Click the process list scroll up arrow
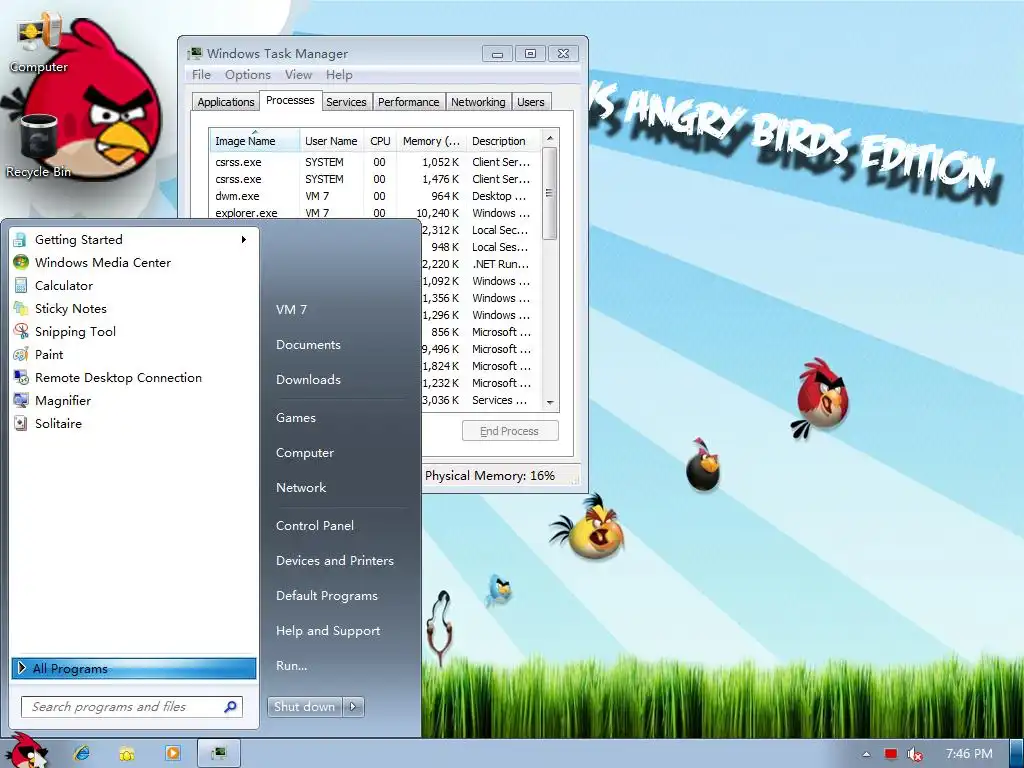Image resolution: width=1024 pixels, height=768 pixels. [550, 138]
